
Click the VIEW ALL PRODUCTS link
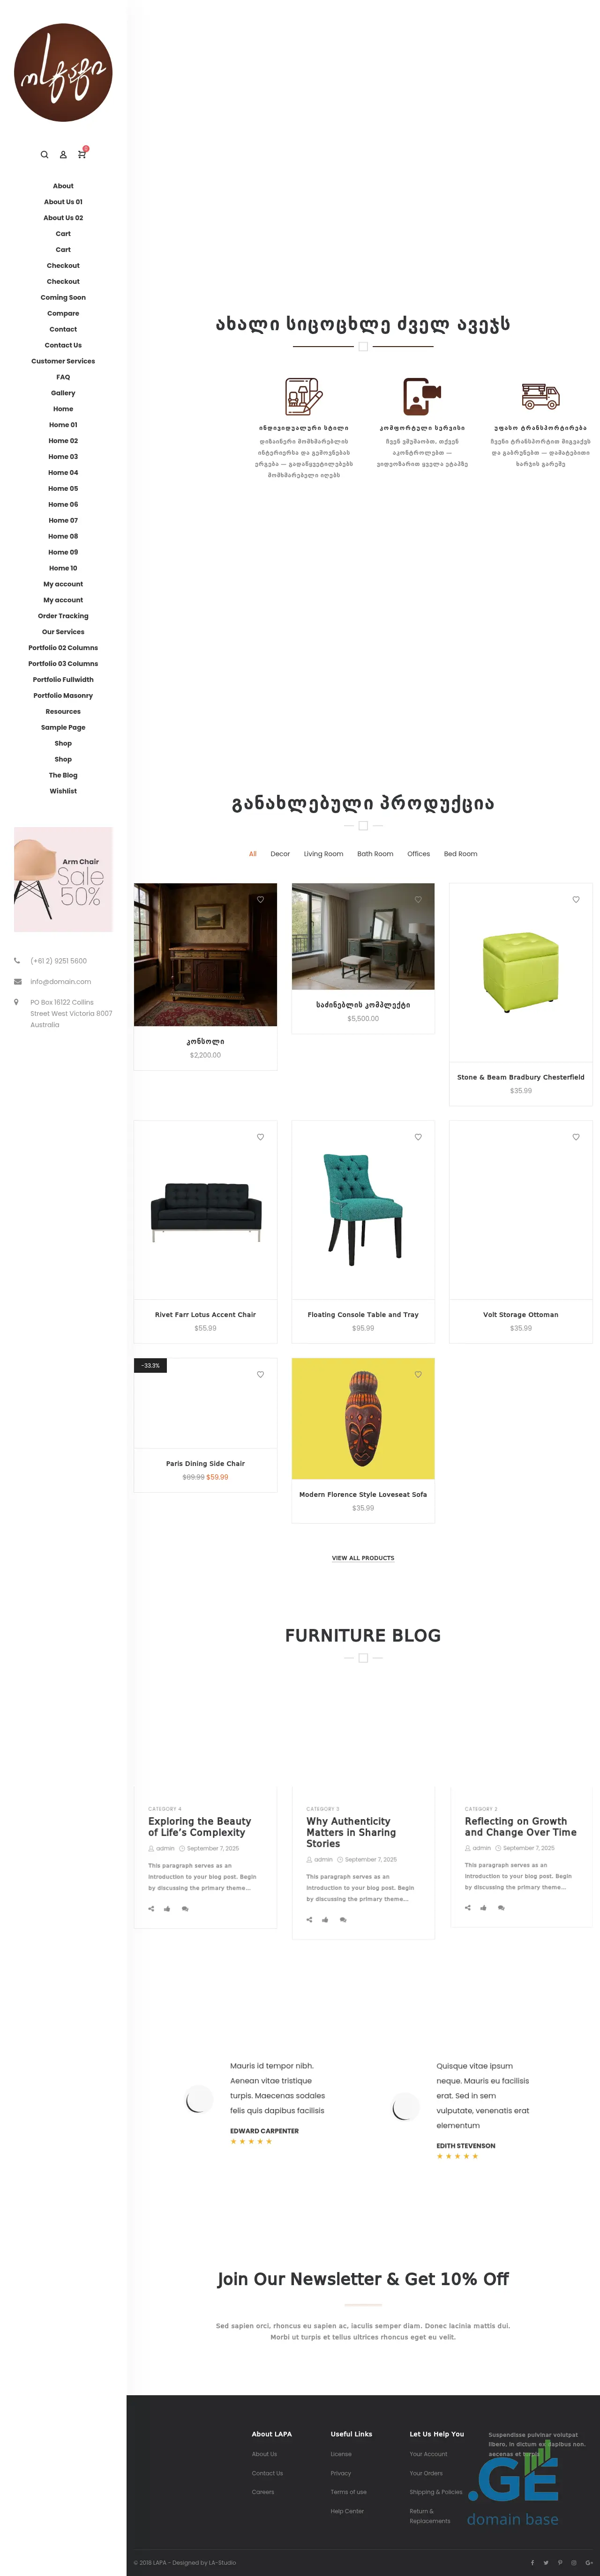pyautogui.click(x=363, y=1558)
